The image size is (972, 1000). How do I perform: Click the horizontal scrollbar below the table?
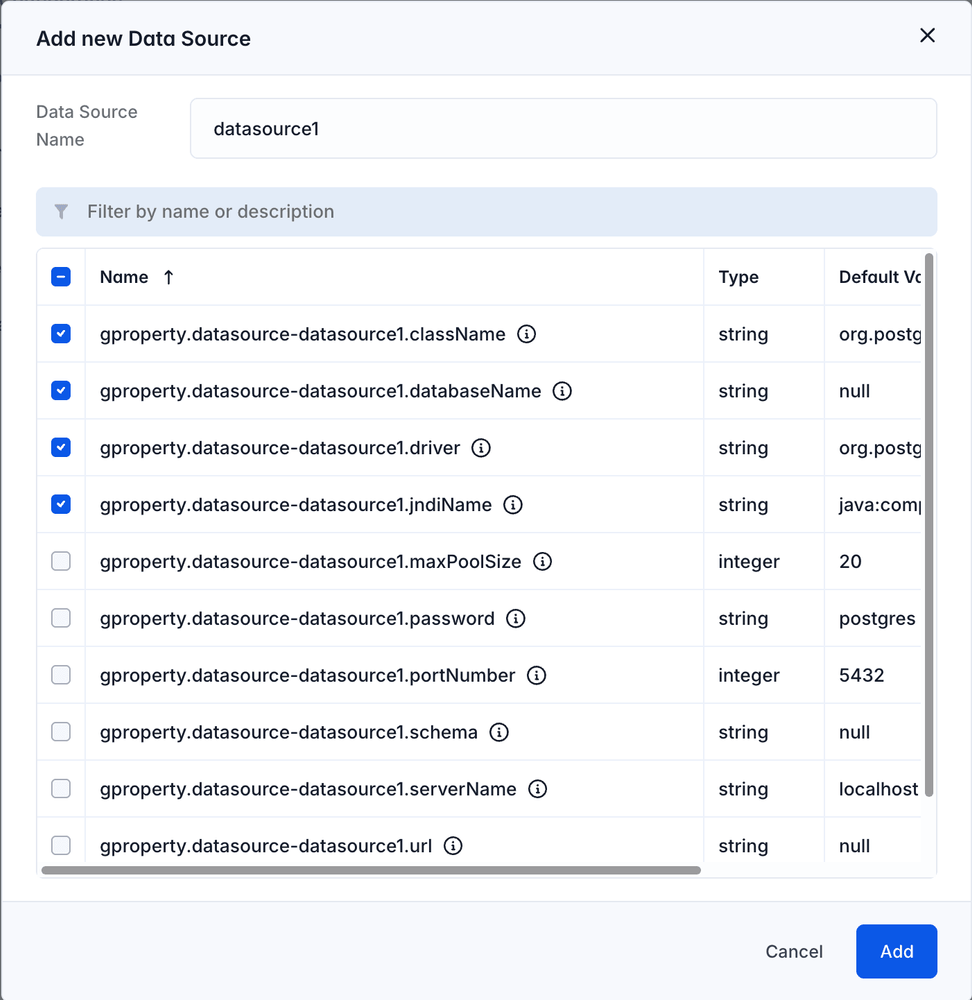(x=370, y=869)
